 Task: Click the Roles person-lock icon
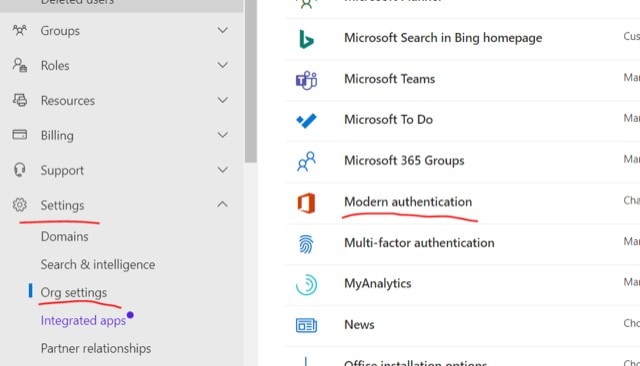(x=20, y=65)
